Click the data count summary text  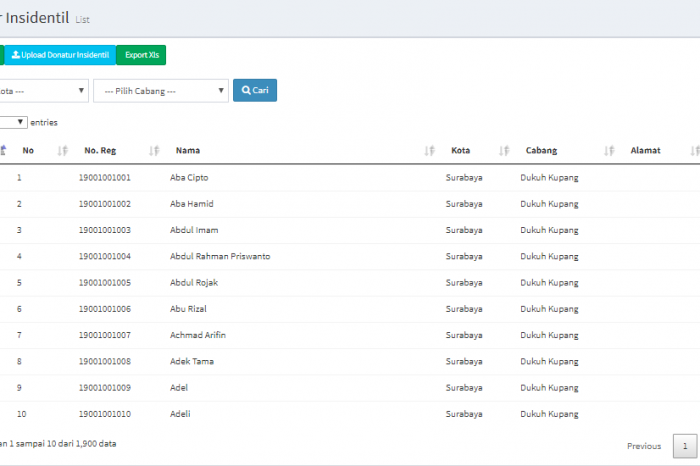point(58,444)
